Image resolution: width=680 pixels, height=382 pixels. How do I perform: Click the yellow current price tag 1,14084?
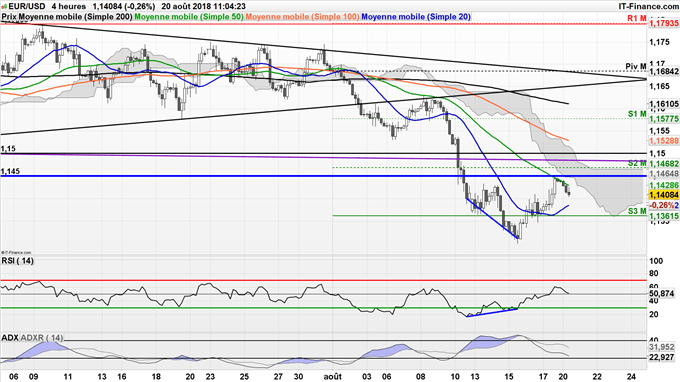point(663,195)
